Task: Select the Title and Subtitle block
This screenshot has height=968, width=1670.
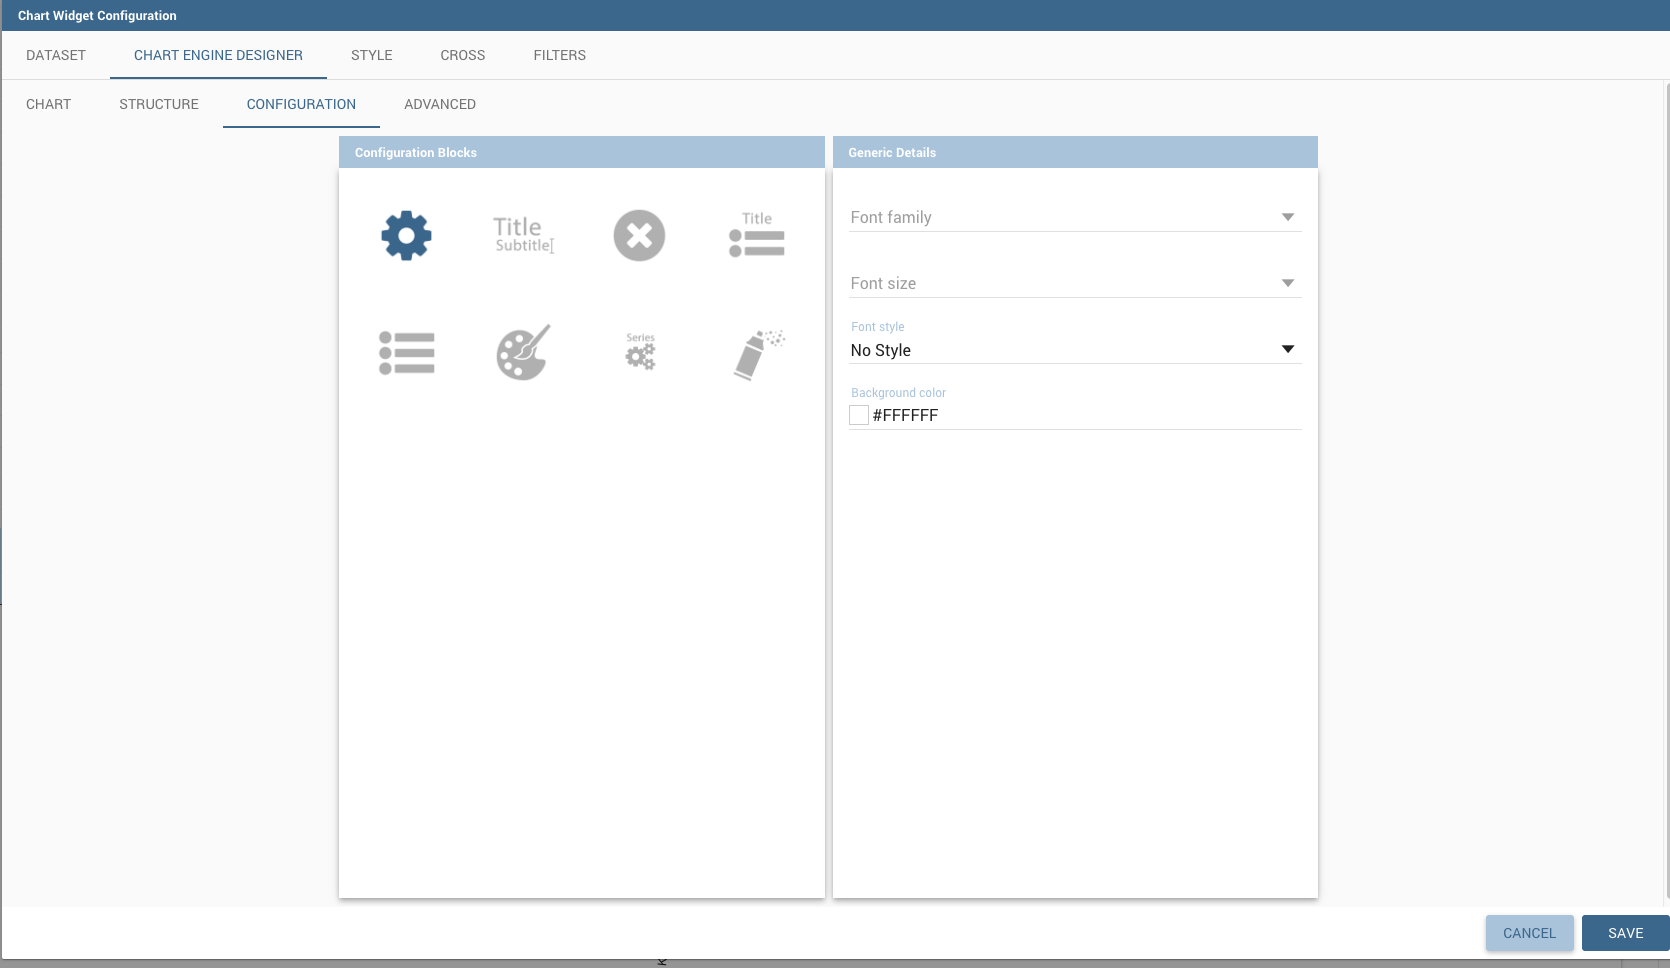Action: point(522,235)
